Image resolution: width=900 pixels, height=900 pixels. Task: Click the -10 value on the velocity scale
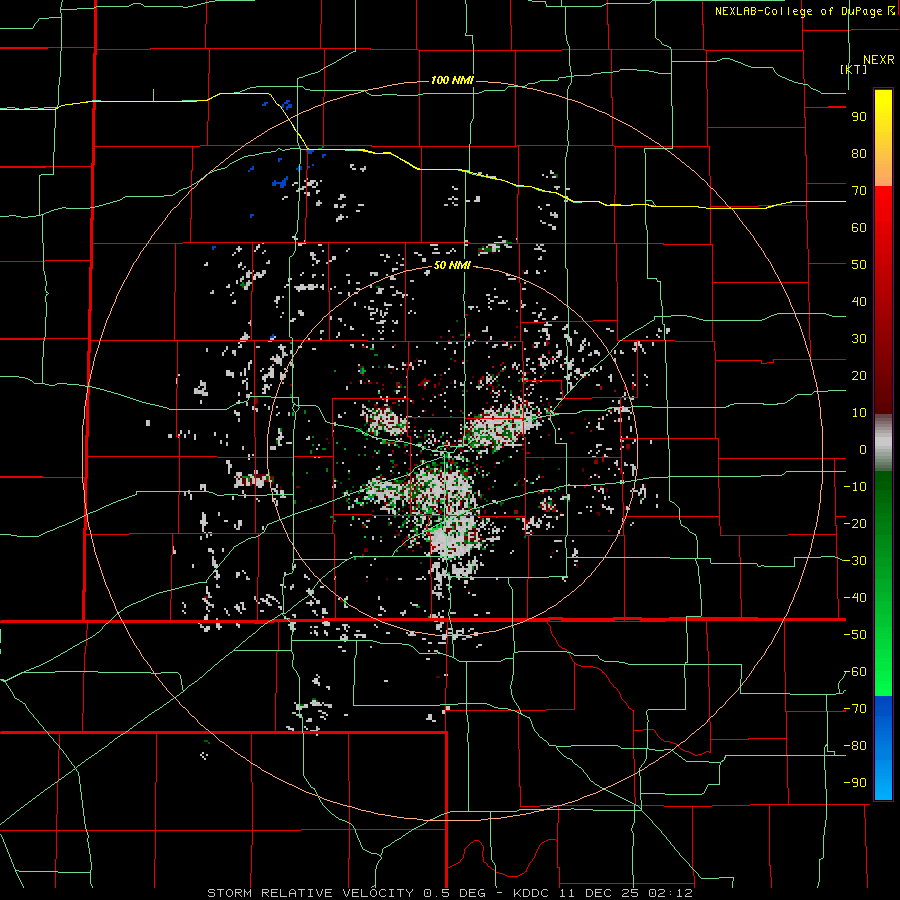(855, 487)
